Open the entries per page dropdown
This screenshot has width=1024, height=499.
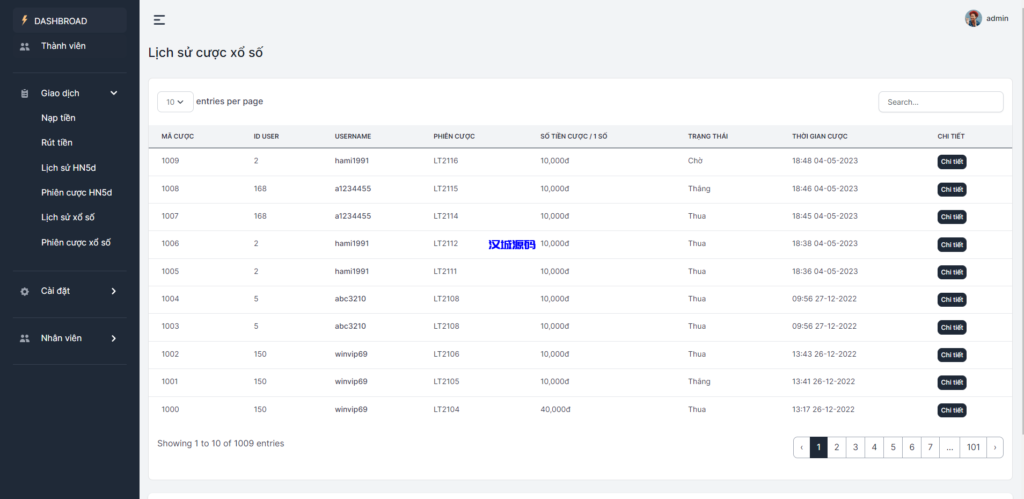[175, 102]
